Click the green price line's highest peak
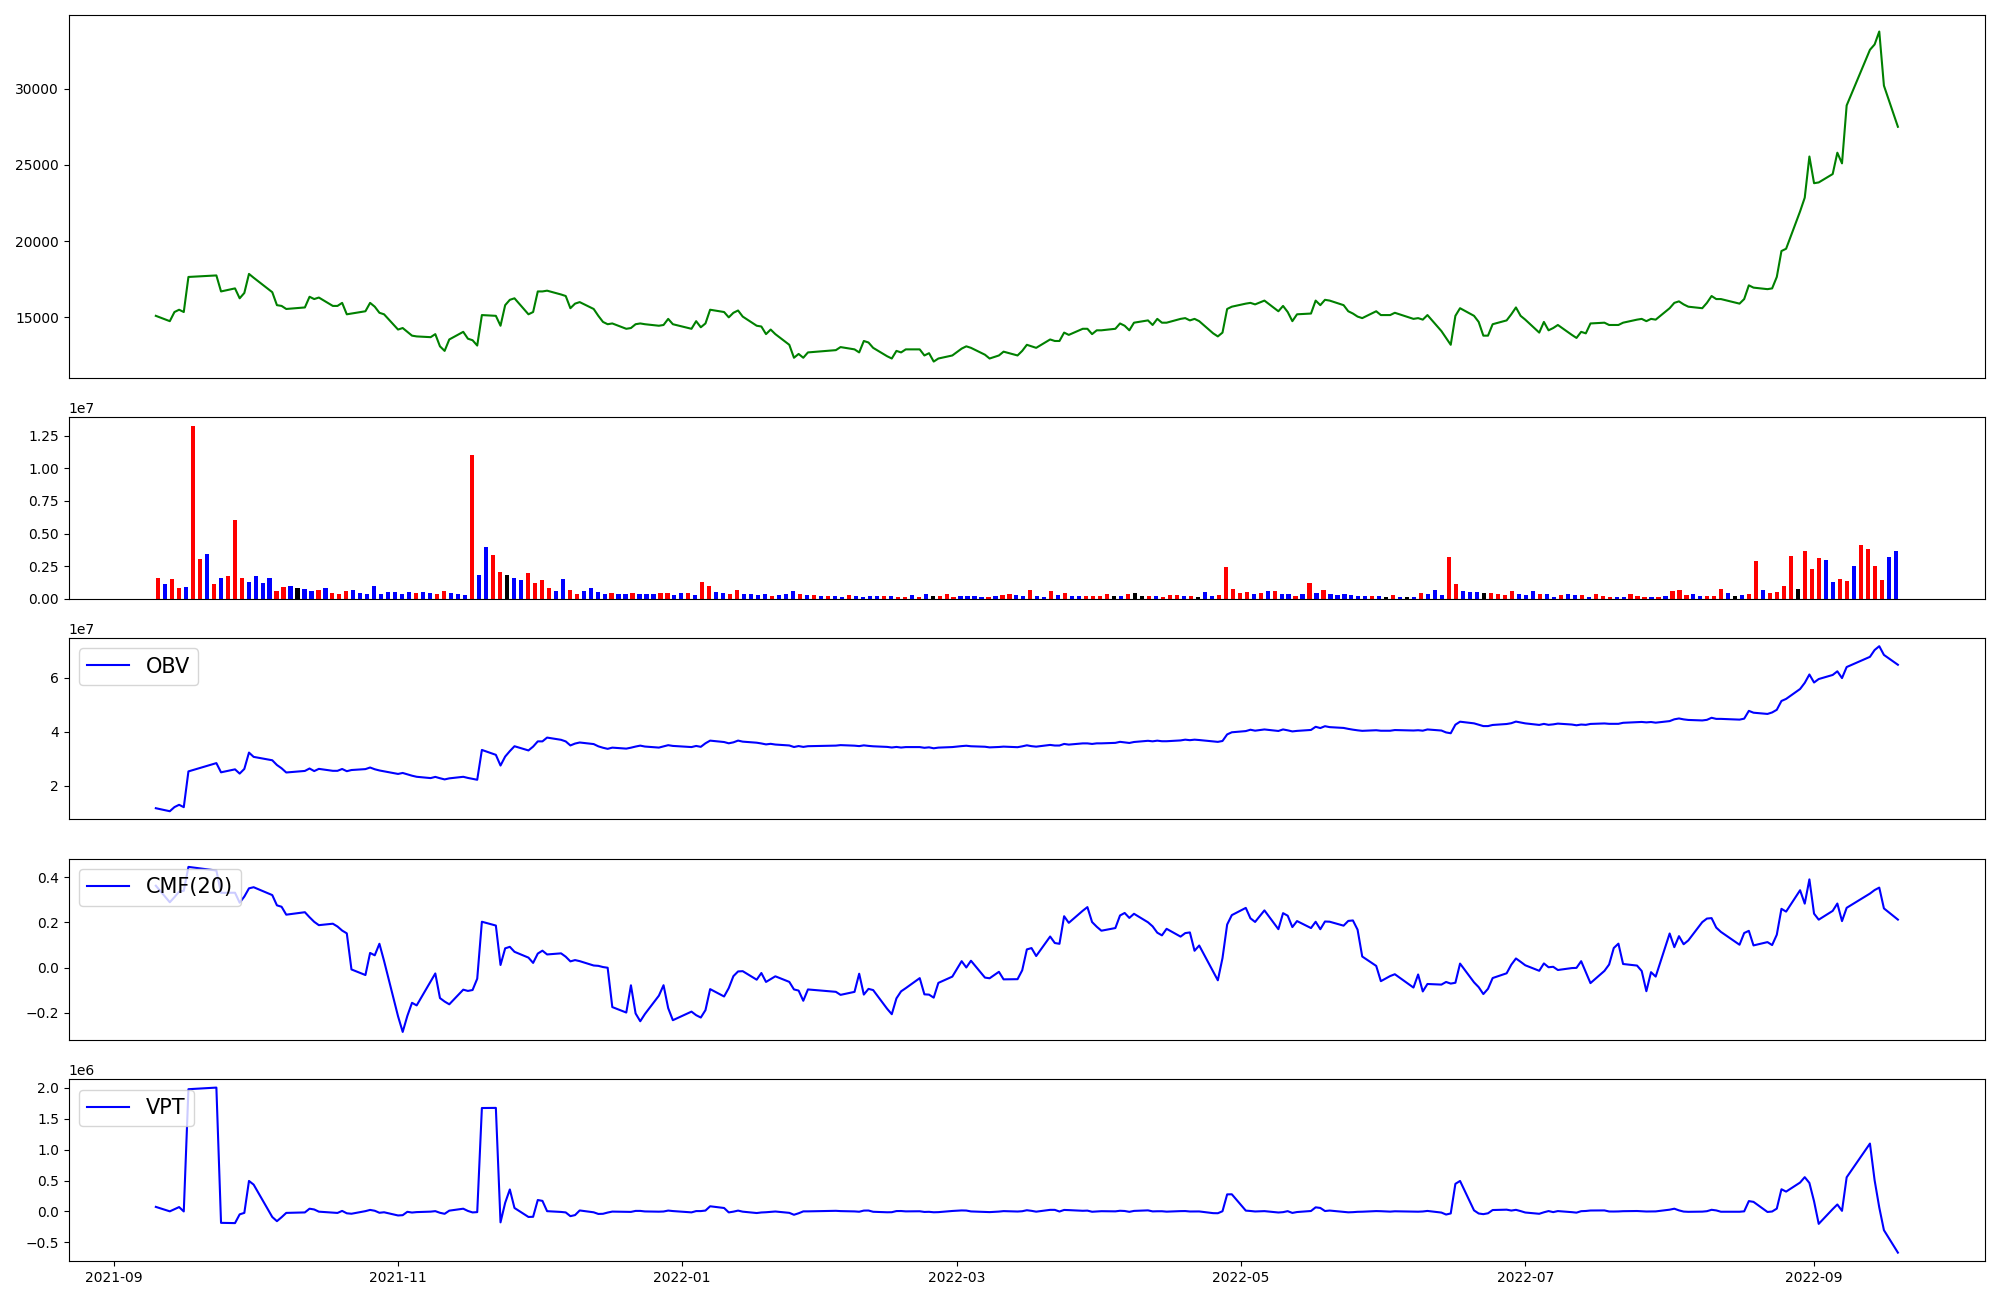The height and width of the screenshot is (1300, 2000). [x=1879, y=32]
